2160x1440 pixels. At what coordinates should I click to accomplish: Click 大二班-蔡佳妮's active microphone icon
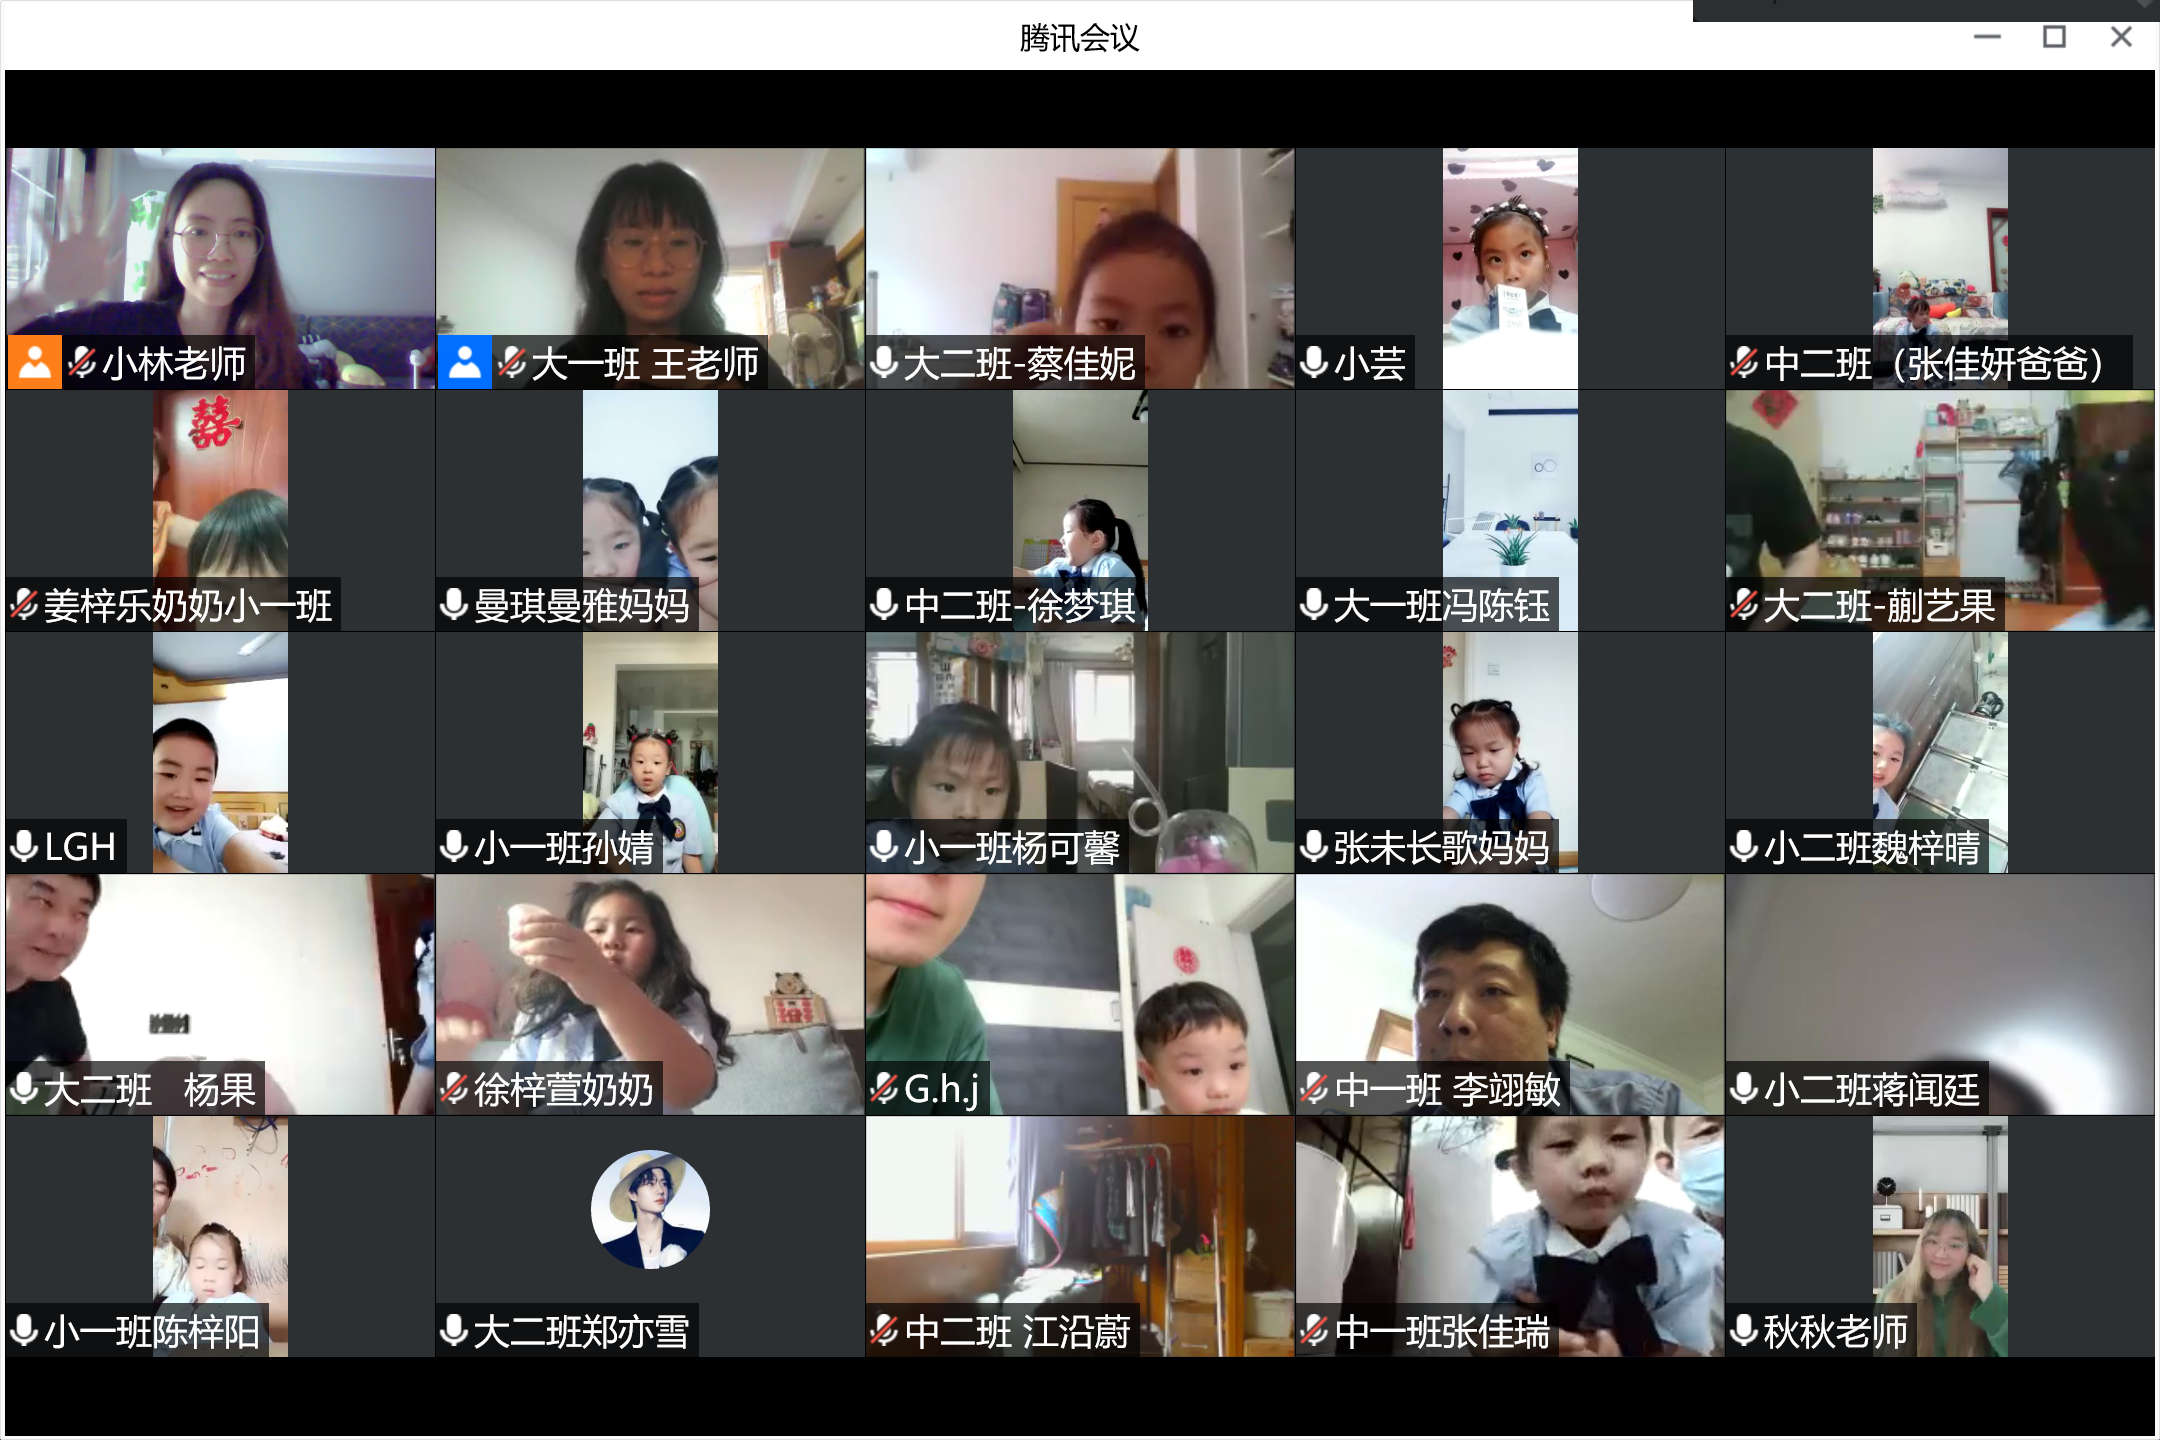884,364
